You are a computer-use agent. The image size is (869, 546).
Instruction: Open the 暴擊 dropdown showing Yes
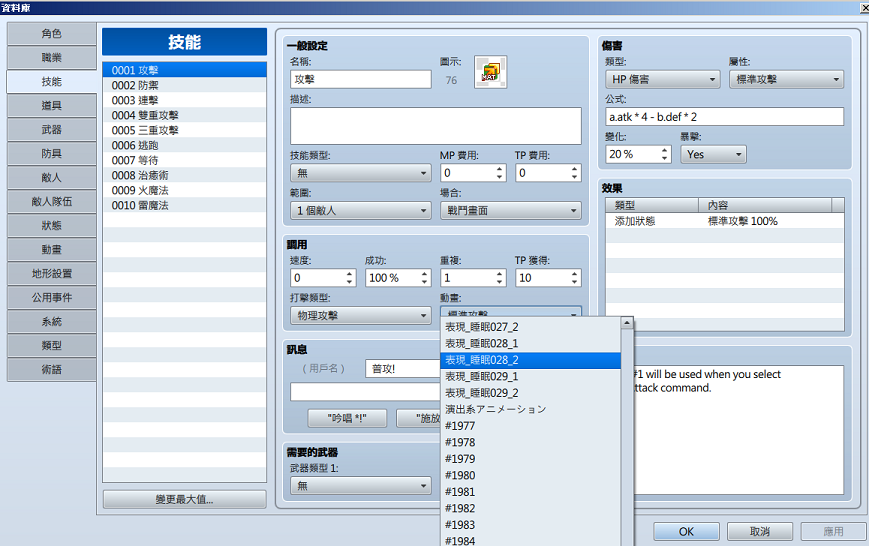pos(713,154)
